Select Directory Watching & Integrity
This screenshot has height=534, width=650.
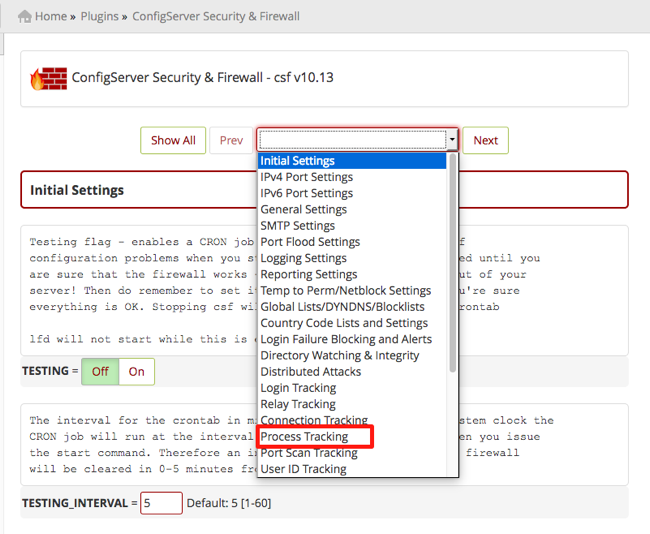tap(352, 355)
